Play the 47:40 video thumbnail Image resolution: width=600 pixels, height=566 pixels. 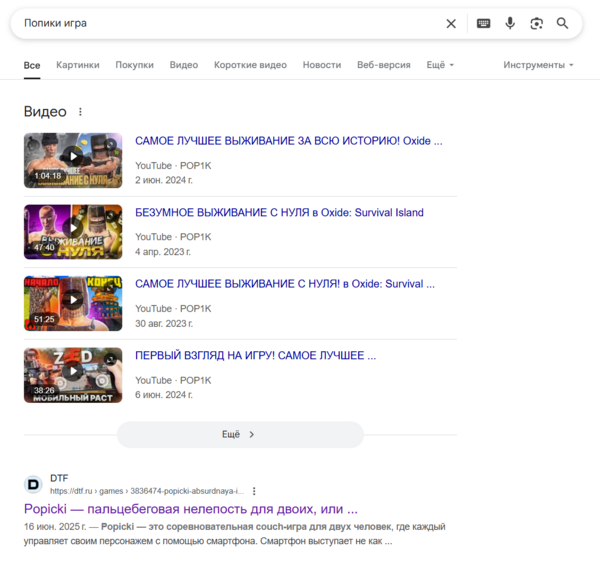click(x=73, y=232)
